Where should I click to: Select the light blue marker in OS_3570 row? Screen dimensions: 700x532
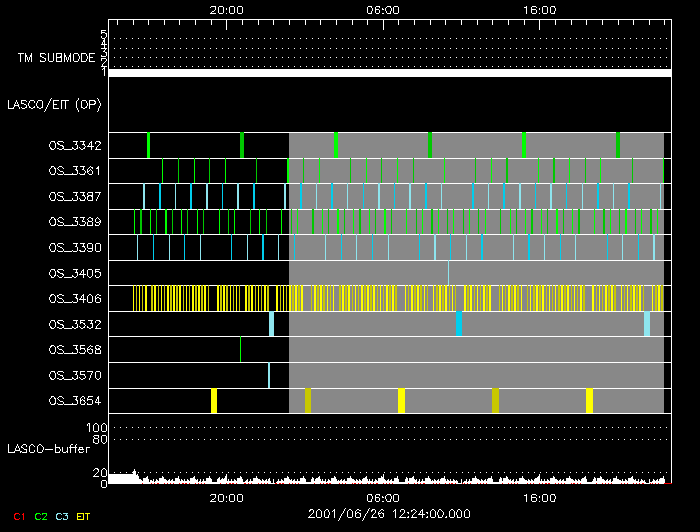[268, 375]
